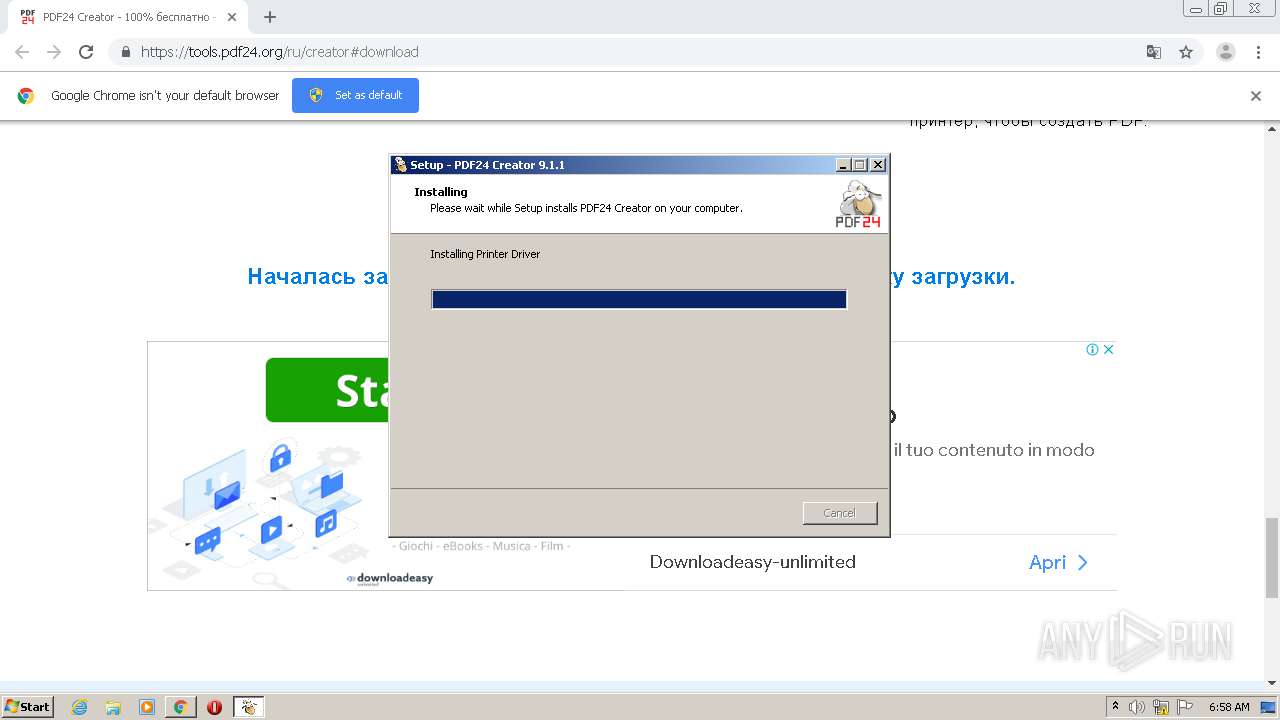The image size is (1280, 720).
Task: Click the downloadeasy logo in ad
Action: (x=390, y=578)
